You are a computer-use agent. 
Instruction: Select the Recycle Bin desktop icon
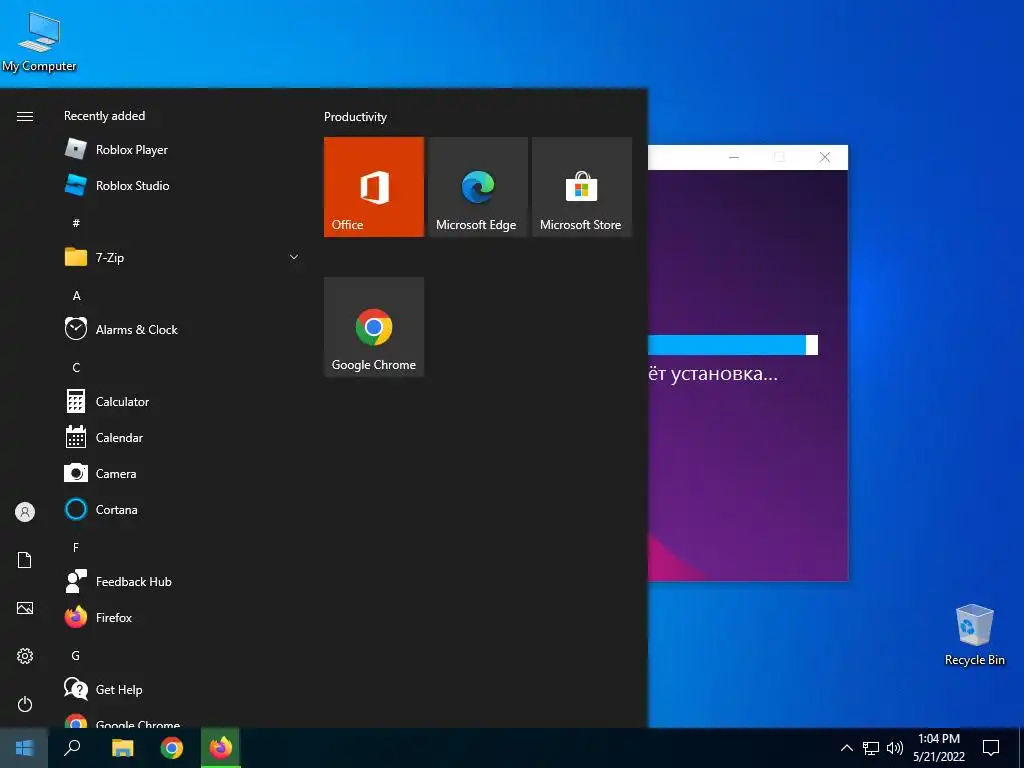click(x=974, y=635)
